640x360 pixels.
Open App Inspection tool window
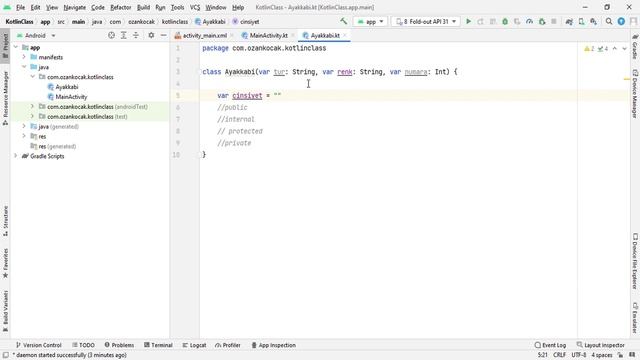coord(273,345)
